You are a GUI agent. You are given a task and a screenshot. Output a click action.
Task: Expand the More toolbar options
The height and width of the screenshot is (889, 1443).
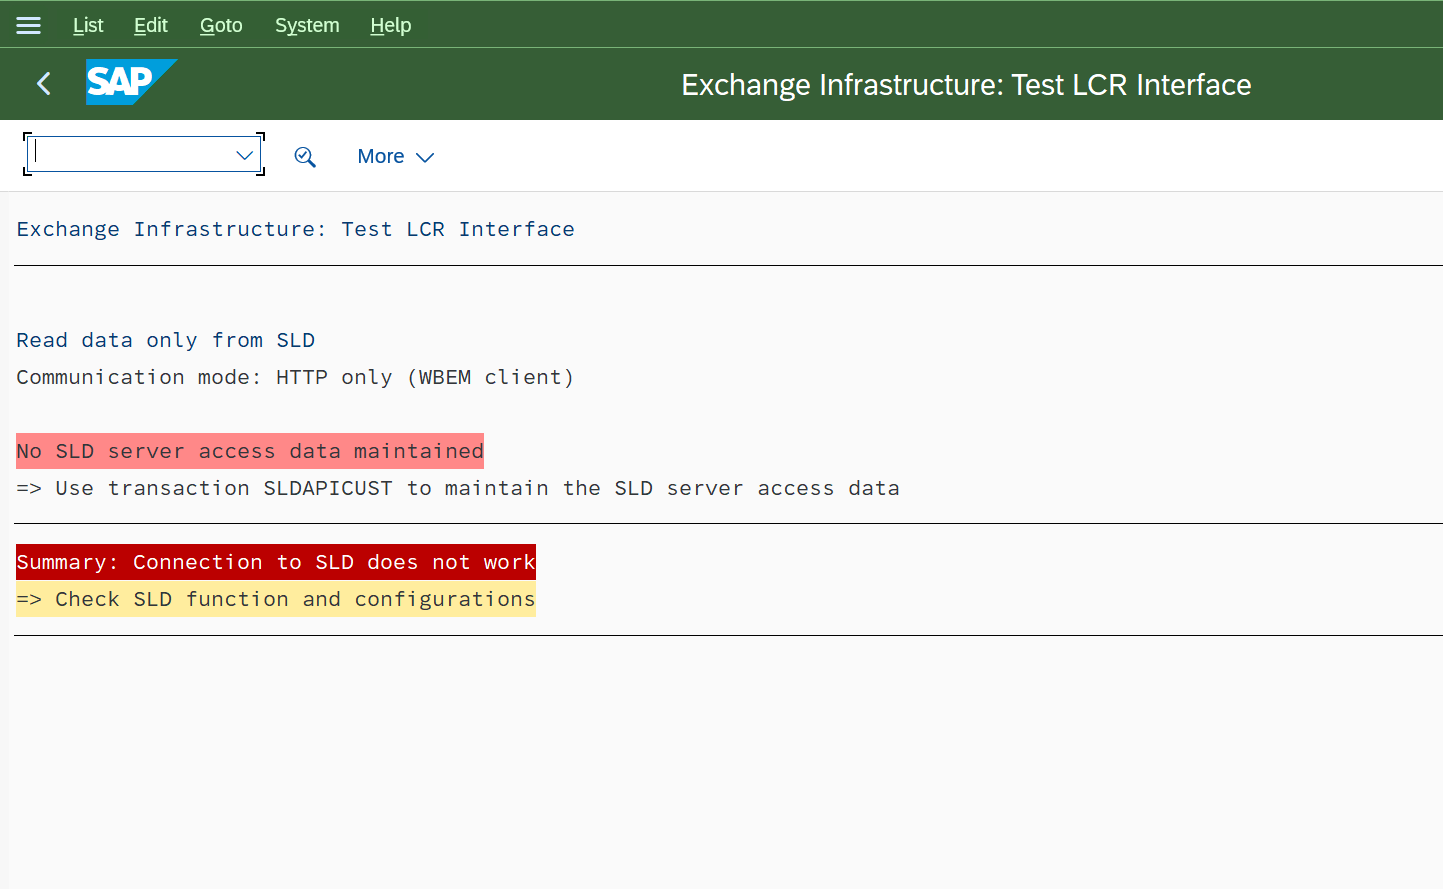click(396, 157)
